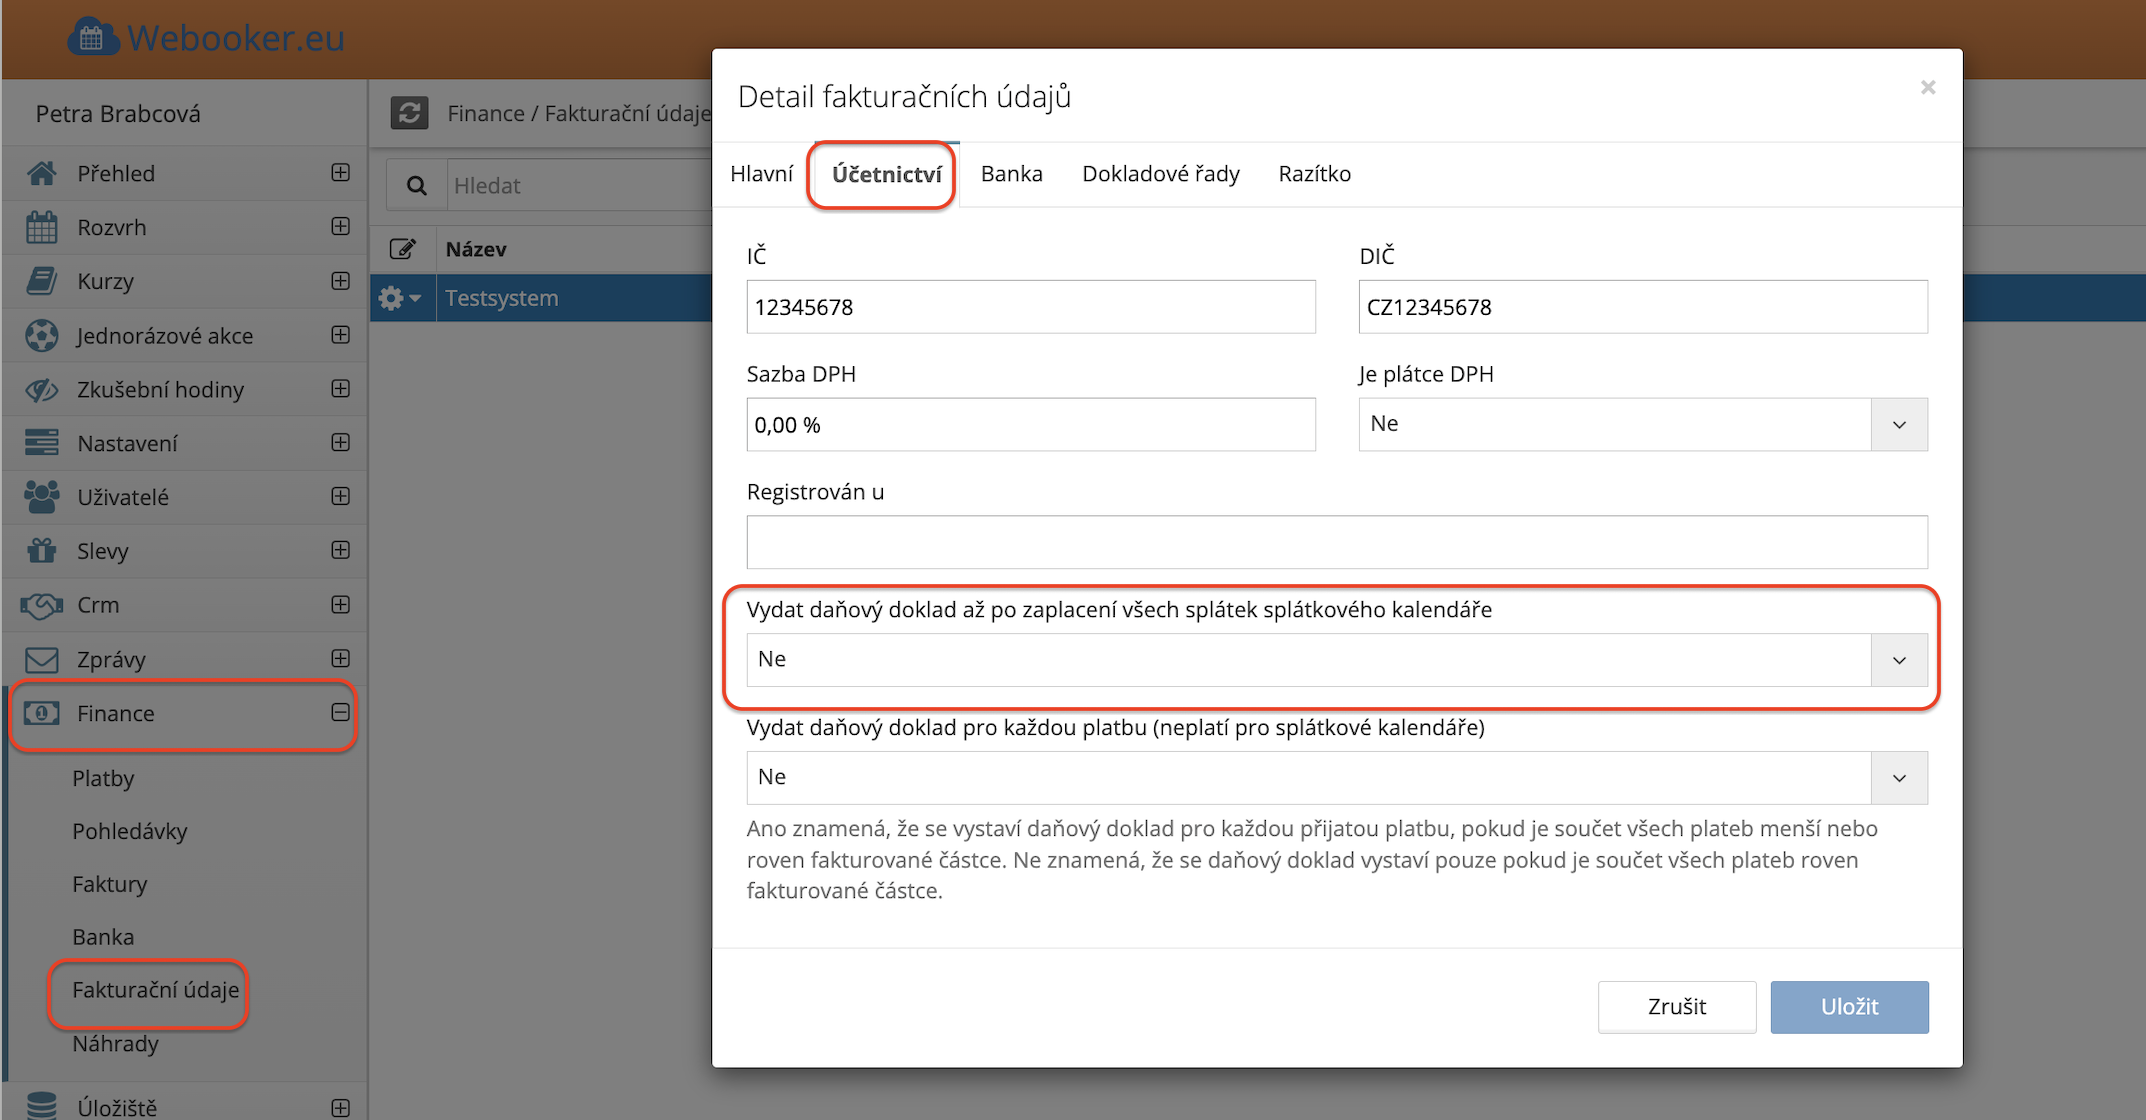Click the refresh icon next to the Finance breadcrumb
Image resolution: width=2146 pixels, height=1120 pixels.
tap(409, 113)
